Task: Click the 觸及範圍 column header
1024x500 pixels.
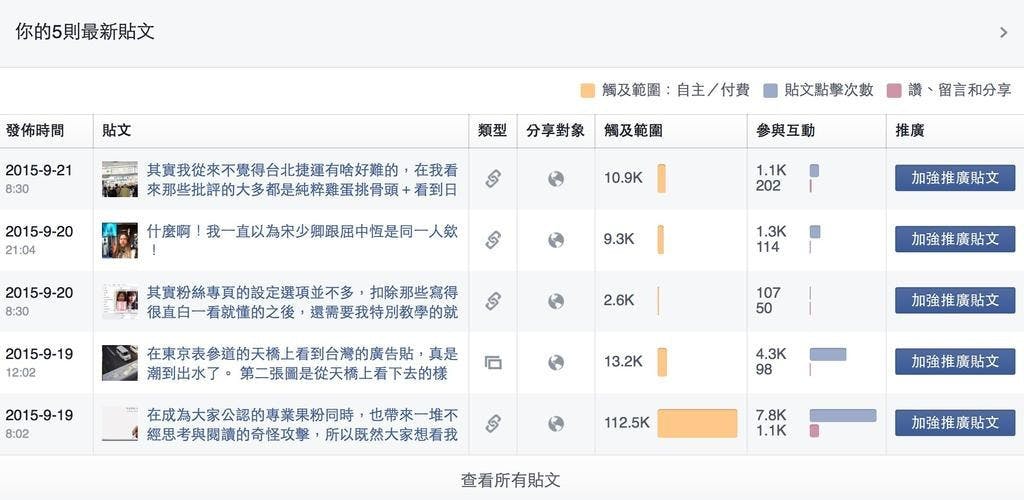Action: 633,131
